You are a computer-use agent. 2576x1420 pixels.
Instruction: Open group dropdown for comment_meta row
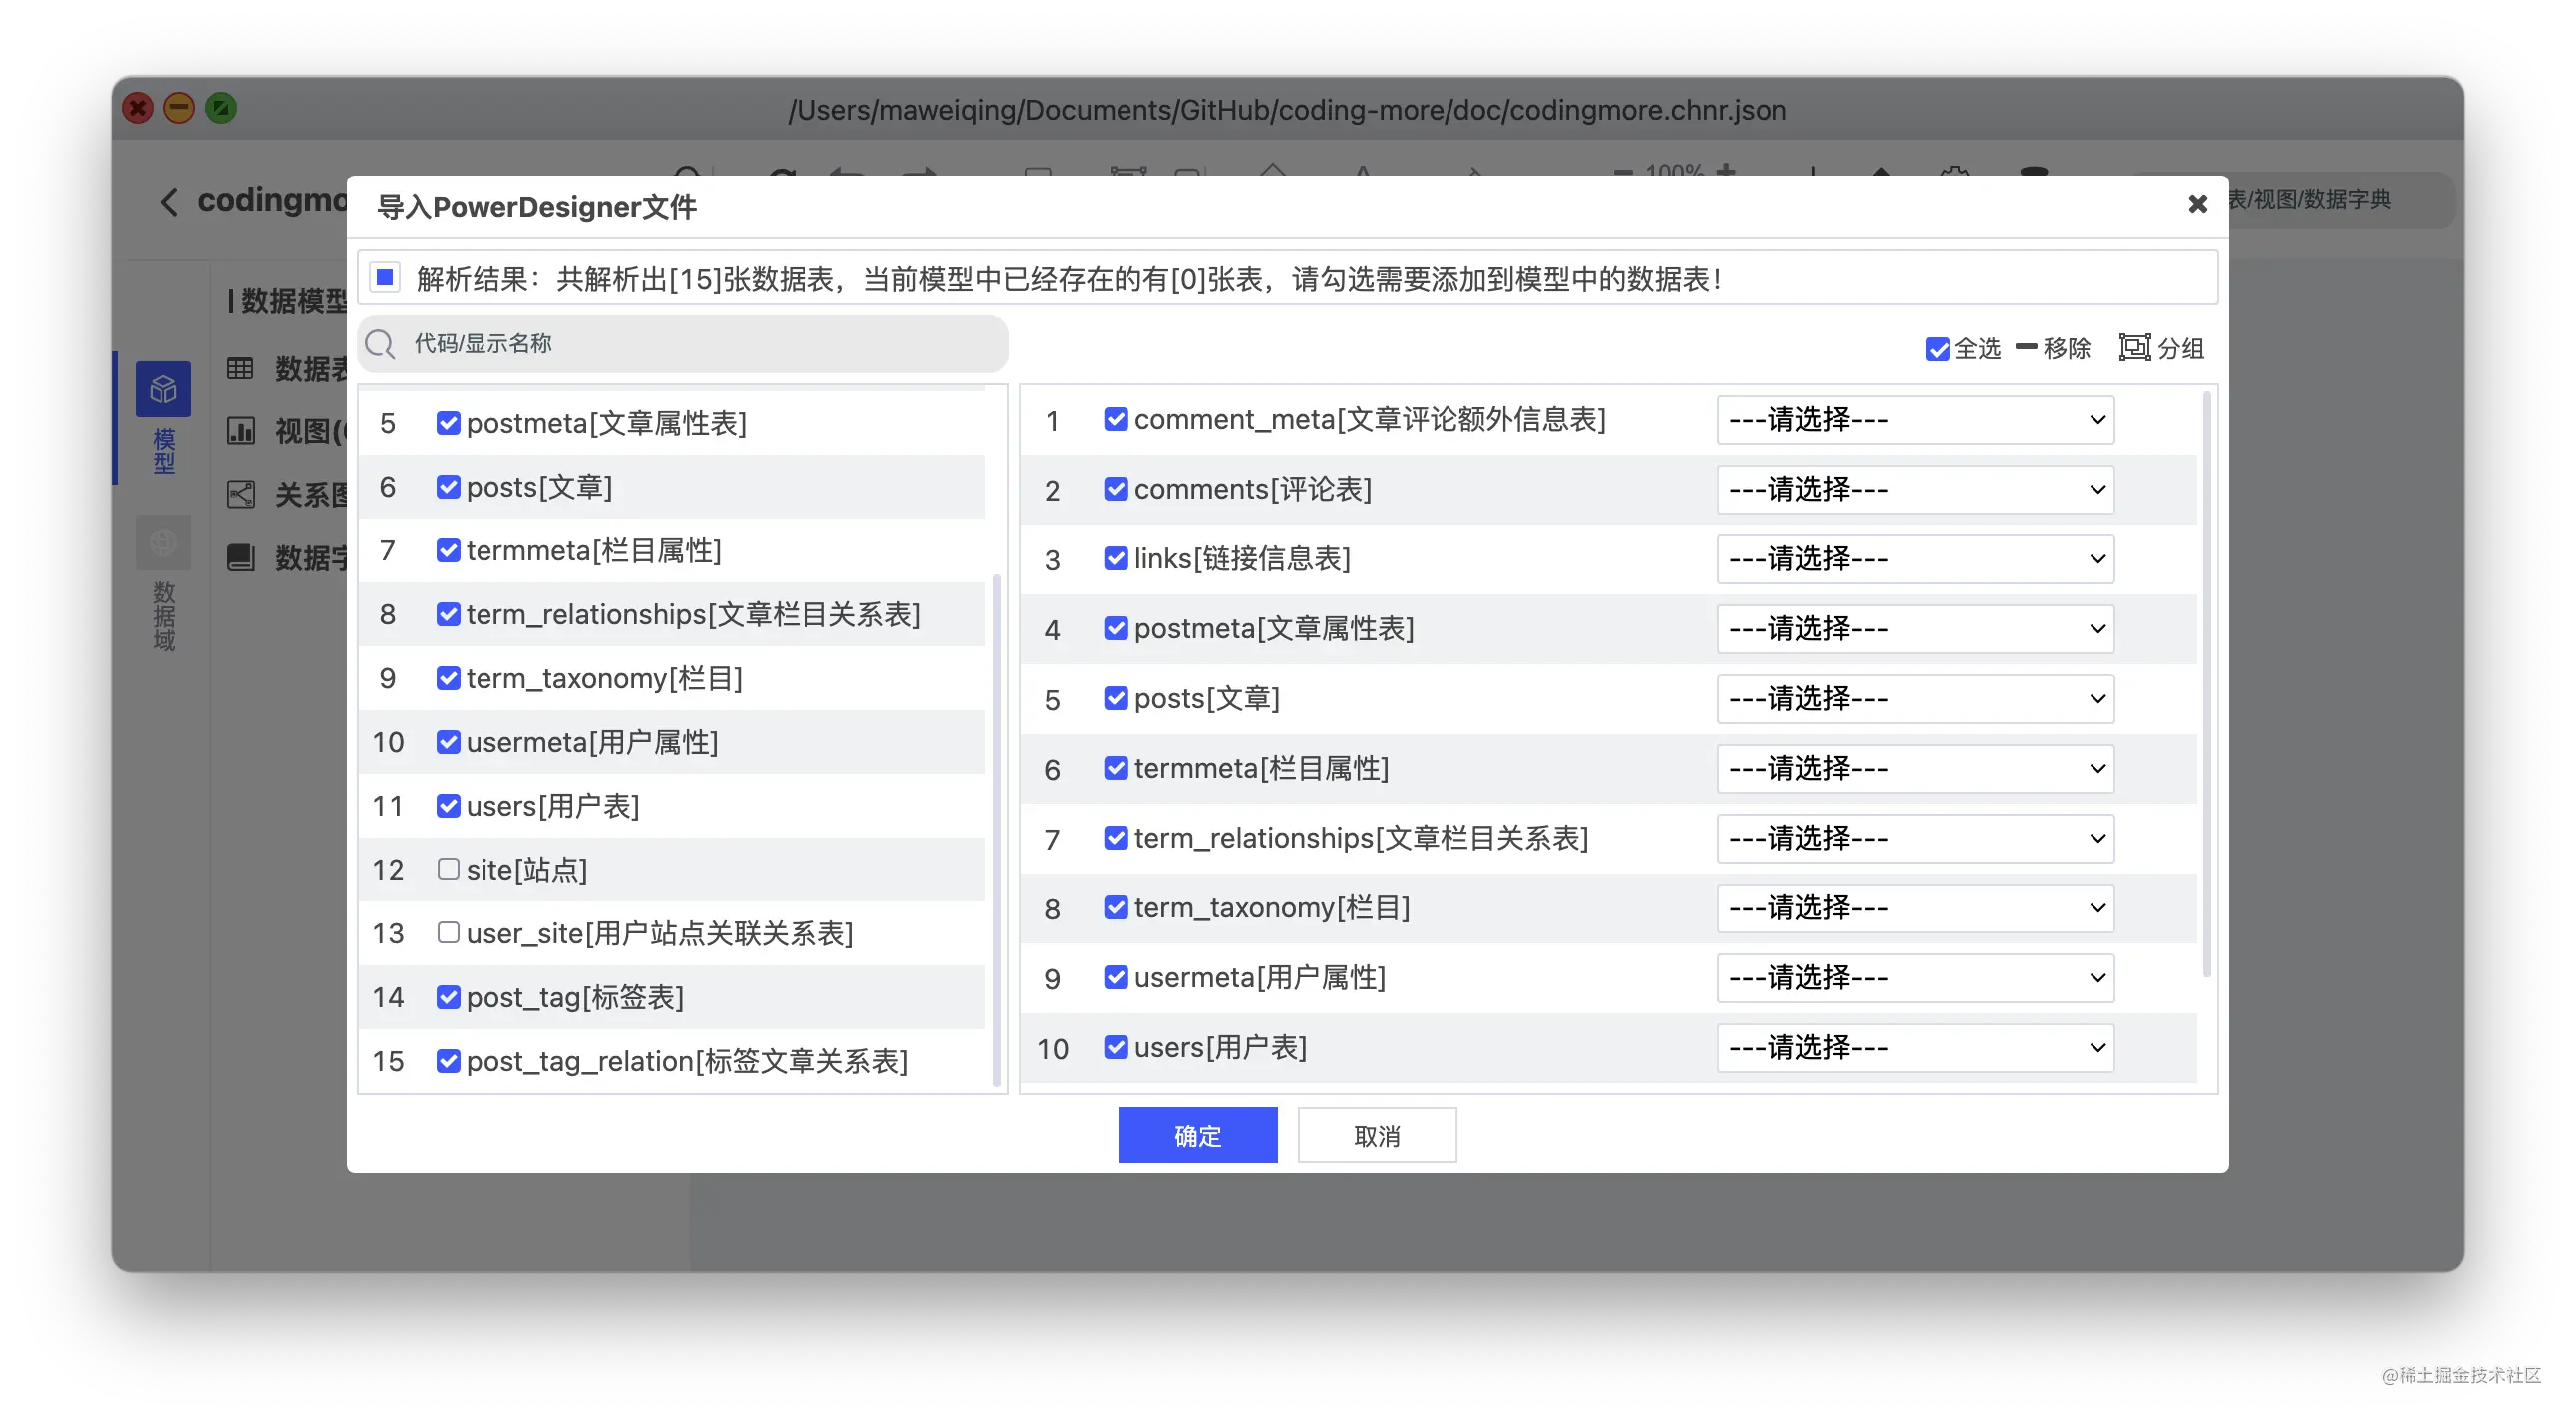click(x=1914, y=420)
